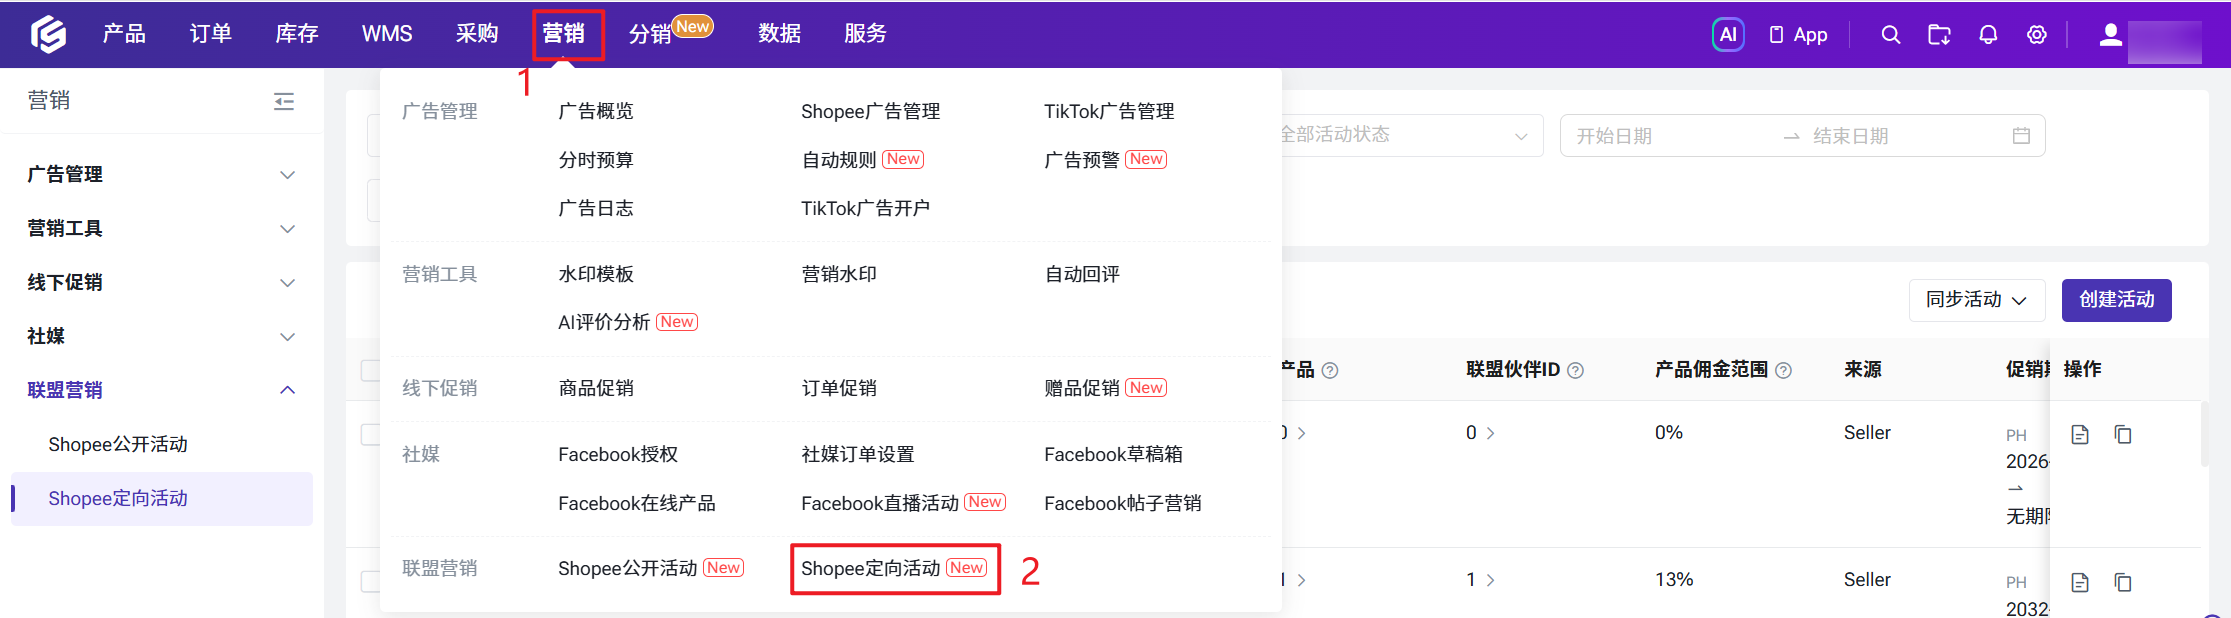The height and width of the screenshot is (618, 2231).
Task: Click arrow beside 联盟伙伴ID value 1
Action: pyautogui.click(x=1491, y=580)
